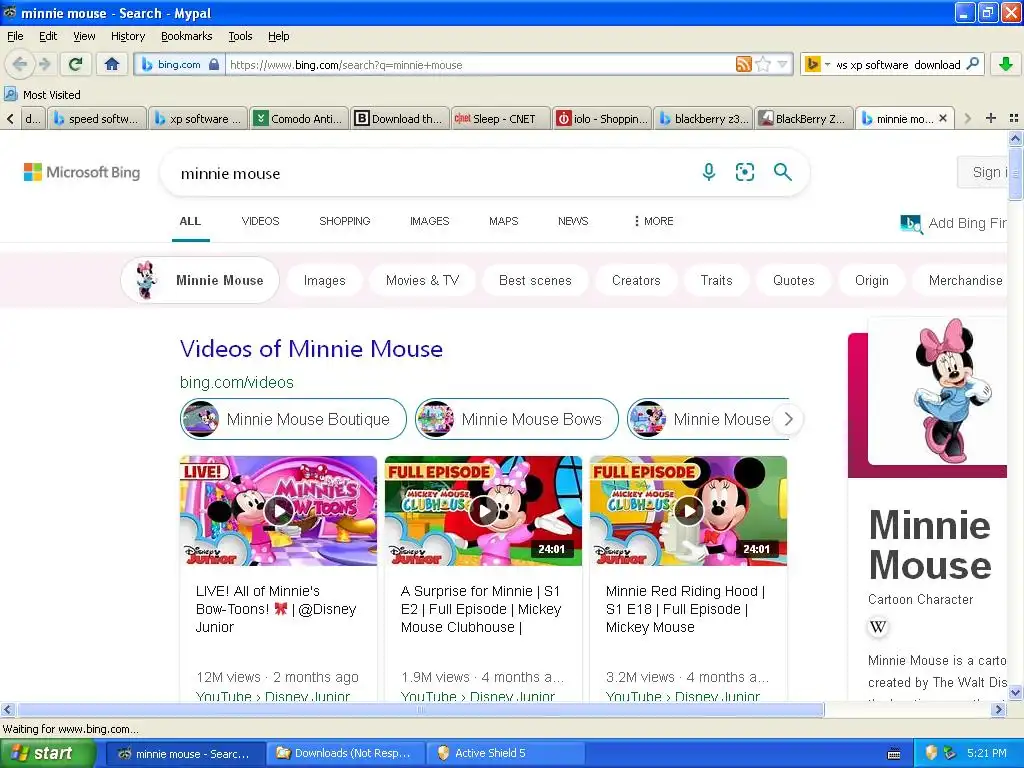Open search engine selector dropdown

816,64
